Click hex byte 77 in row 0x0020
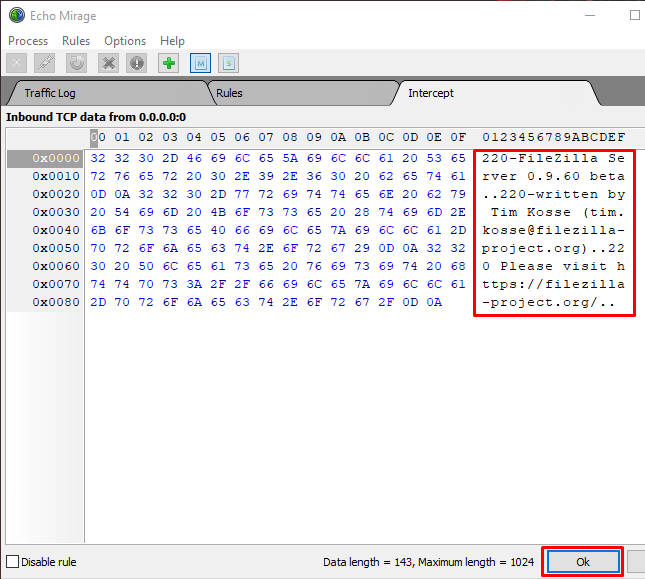 [x=242, y=194]
